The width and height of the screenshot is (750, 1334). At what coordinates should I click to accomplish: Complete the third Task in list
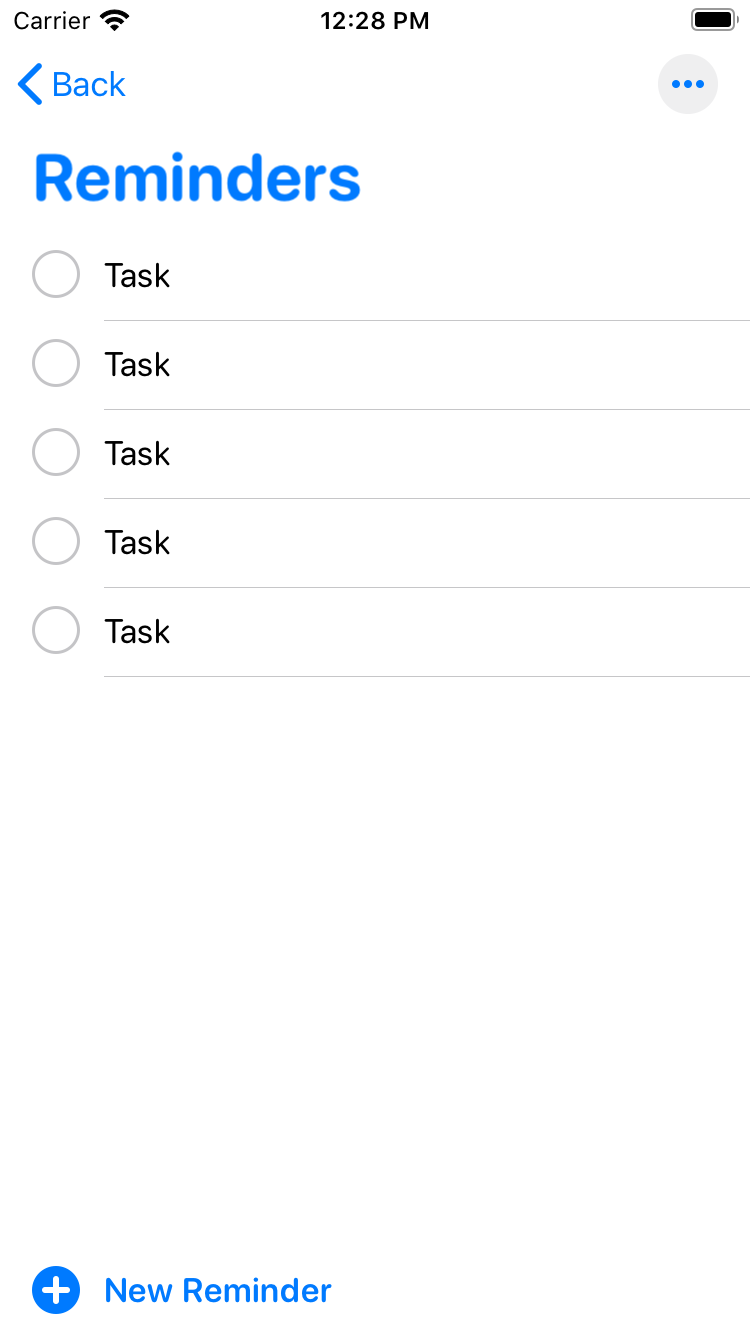tap(56, 452)
